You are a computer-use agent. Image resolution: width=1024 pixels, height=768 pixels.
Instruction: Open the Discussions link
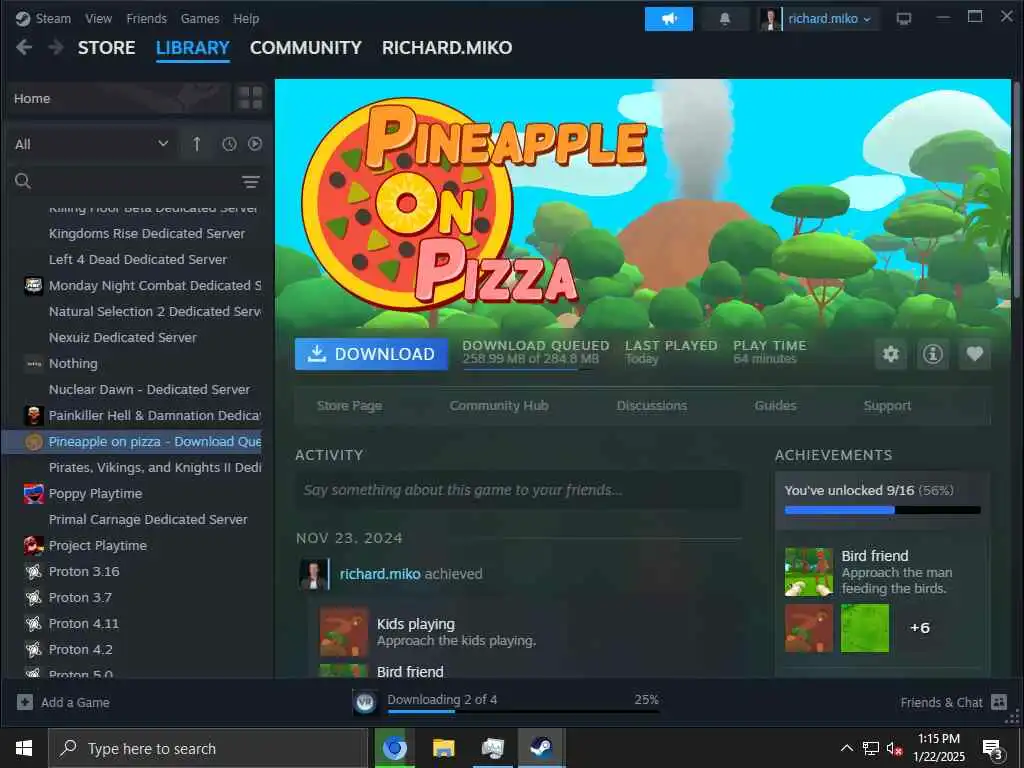coord(652,406)
